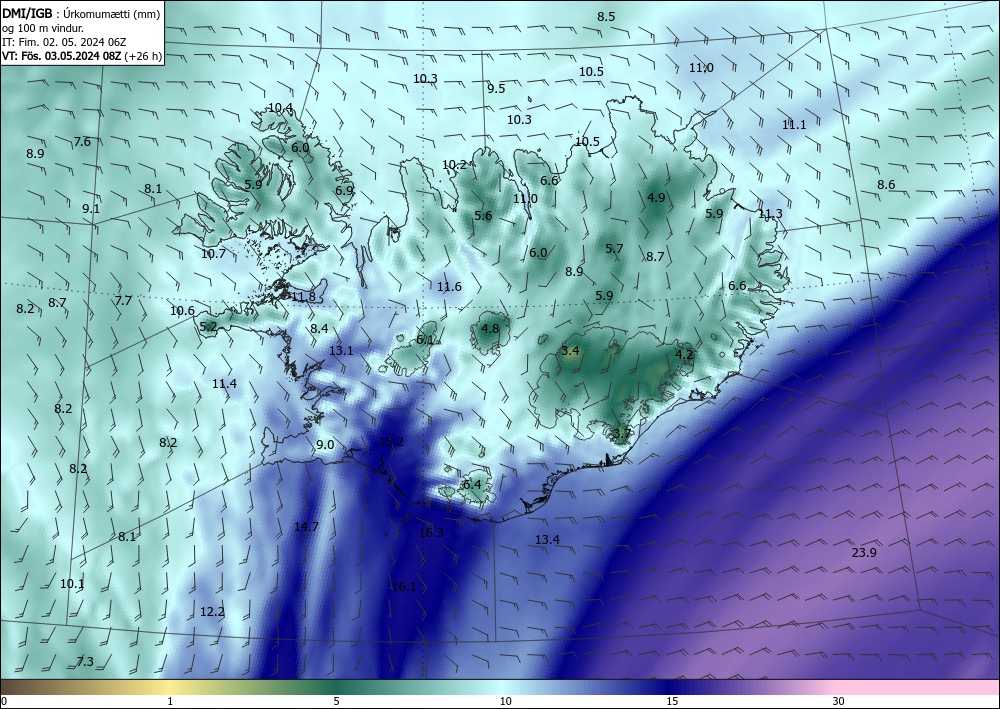
Task: Click the 6.1 value on the map
Action: 425,340
